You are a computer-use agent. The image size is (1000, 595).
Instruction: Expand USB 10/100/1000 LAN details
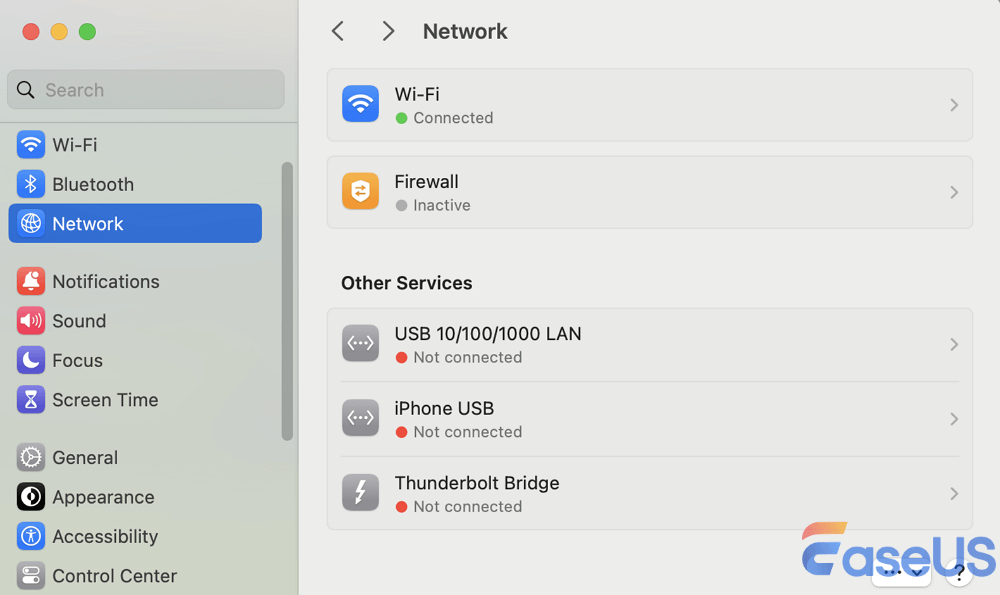(953, 343)
